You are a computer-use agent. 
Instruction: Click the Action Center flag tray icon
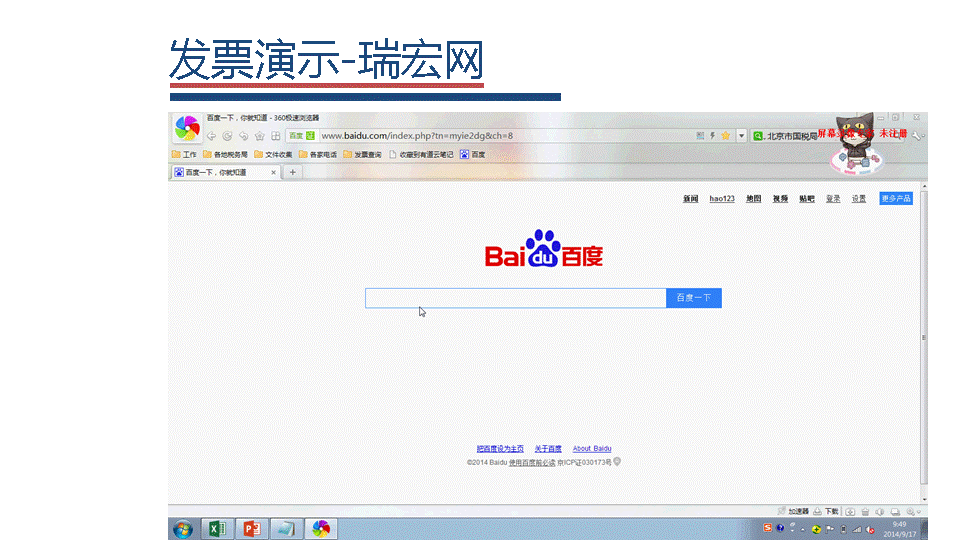[x=830, y=530]
